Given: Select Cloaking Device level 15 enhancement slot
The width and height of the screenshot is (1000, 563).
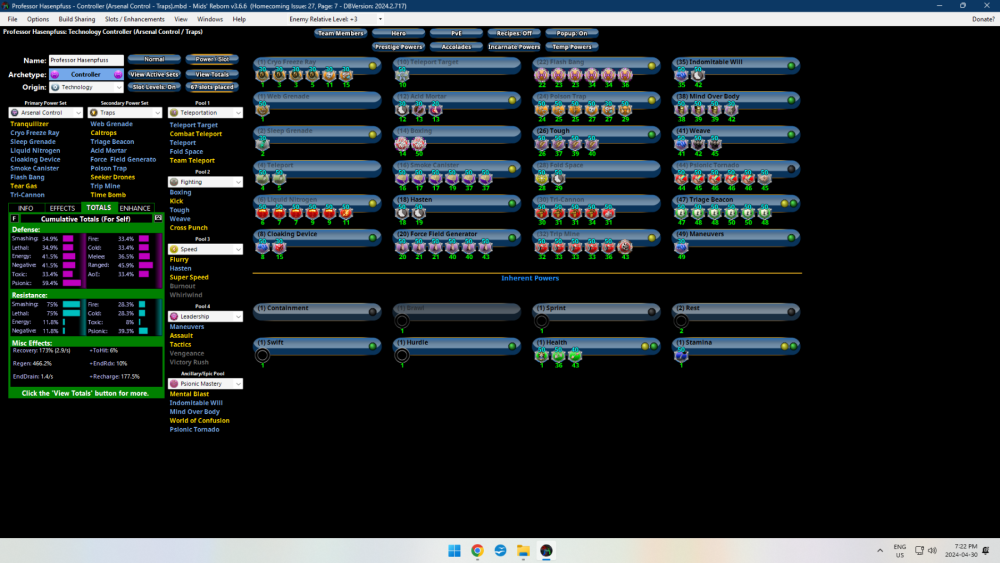Looking at the screenshot, I should [x=279, y=247].
